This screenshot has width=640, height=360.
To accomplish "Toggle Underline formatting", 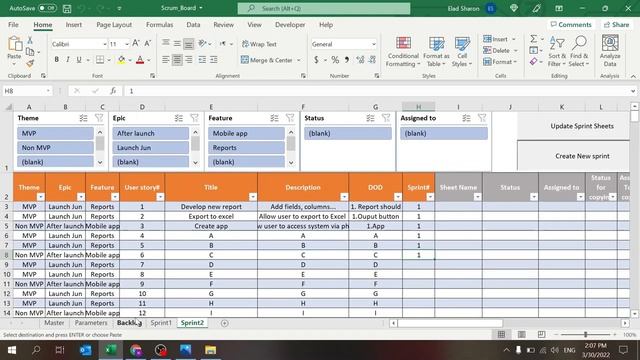I will (x=79, y=60).
